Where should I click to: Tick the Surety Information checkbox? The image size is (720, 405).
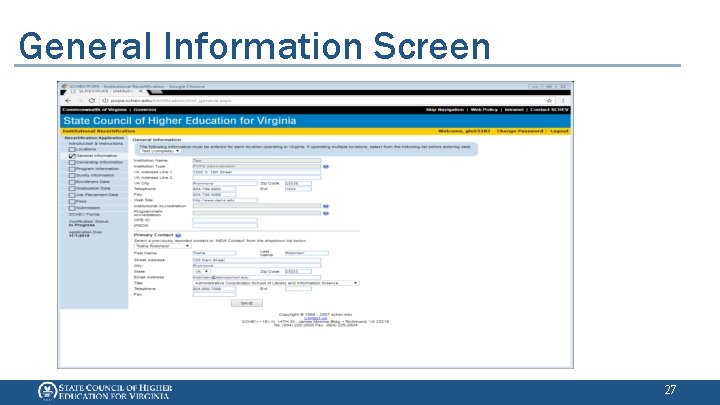[72, 175]
